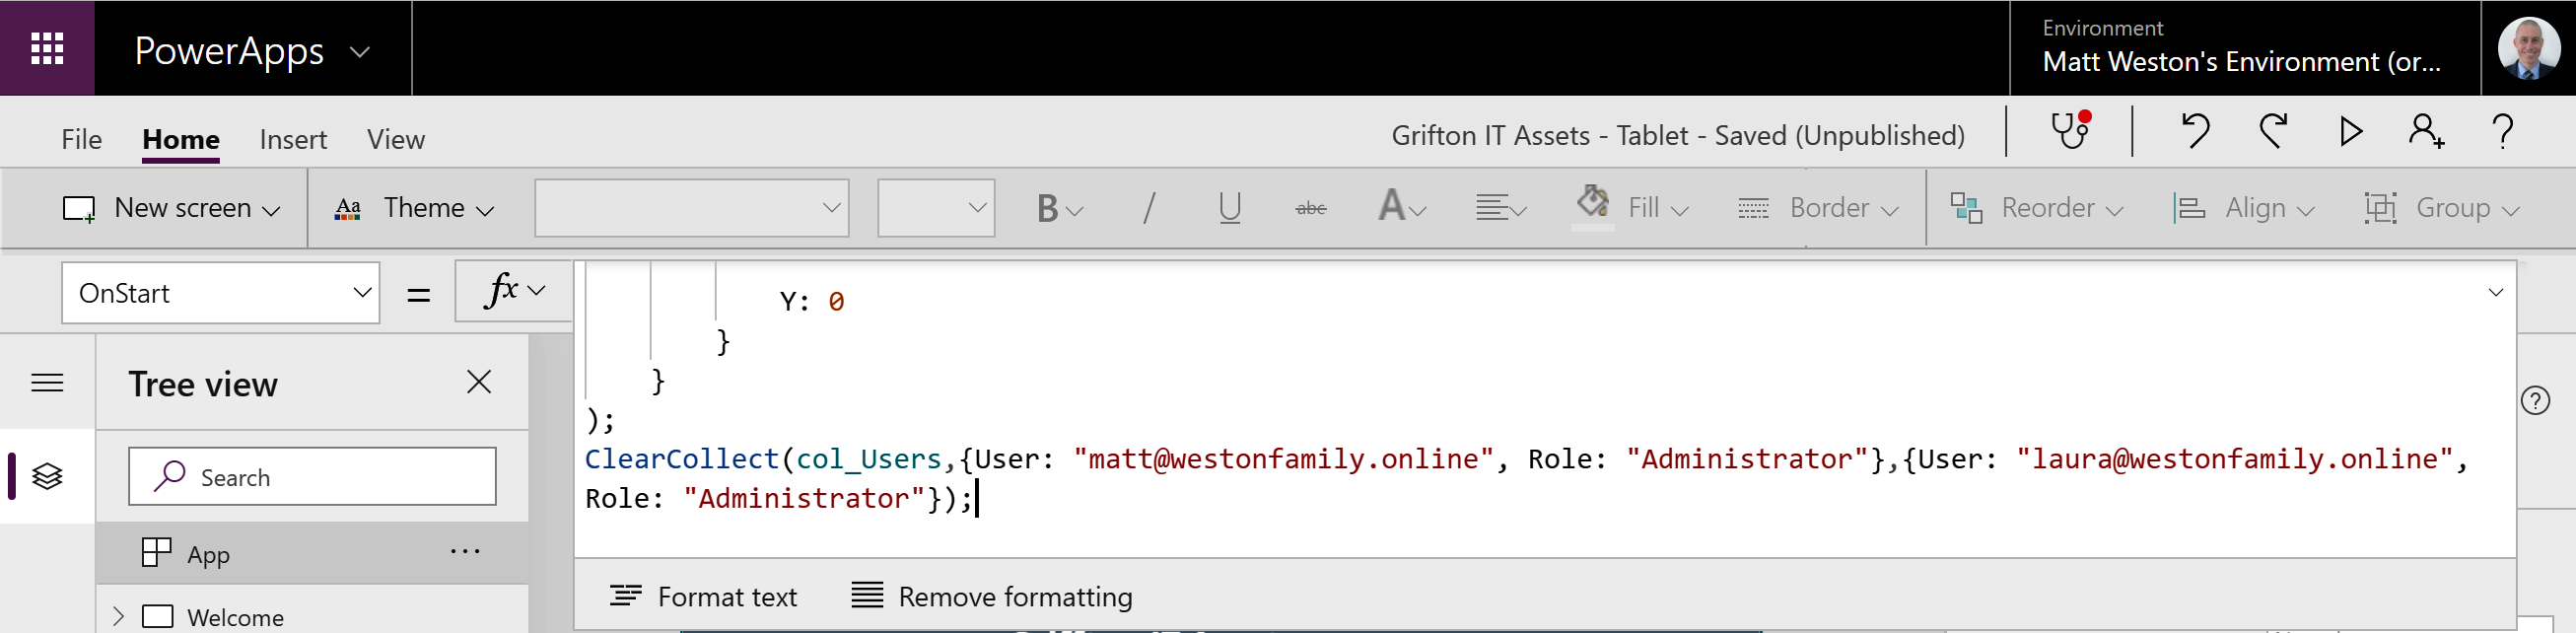2576x633 pixels.
Task: Open the App checker stethoscope icon
Action: (x=2071, y=130)
